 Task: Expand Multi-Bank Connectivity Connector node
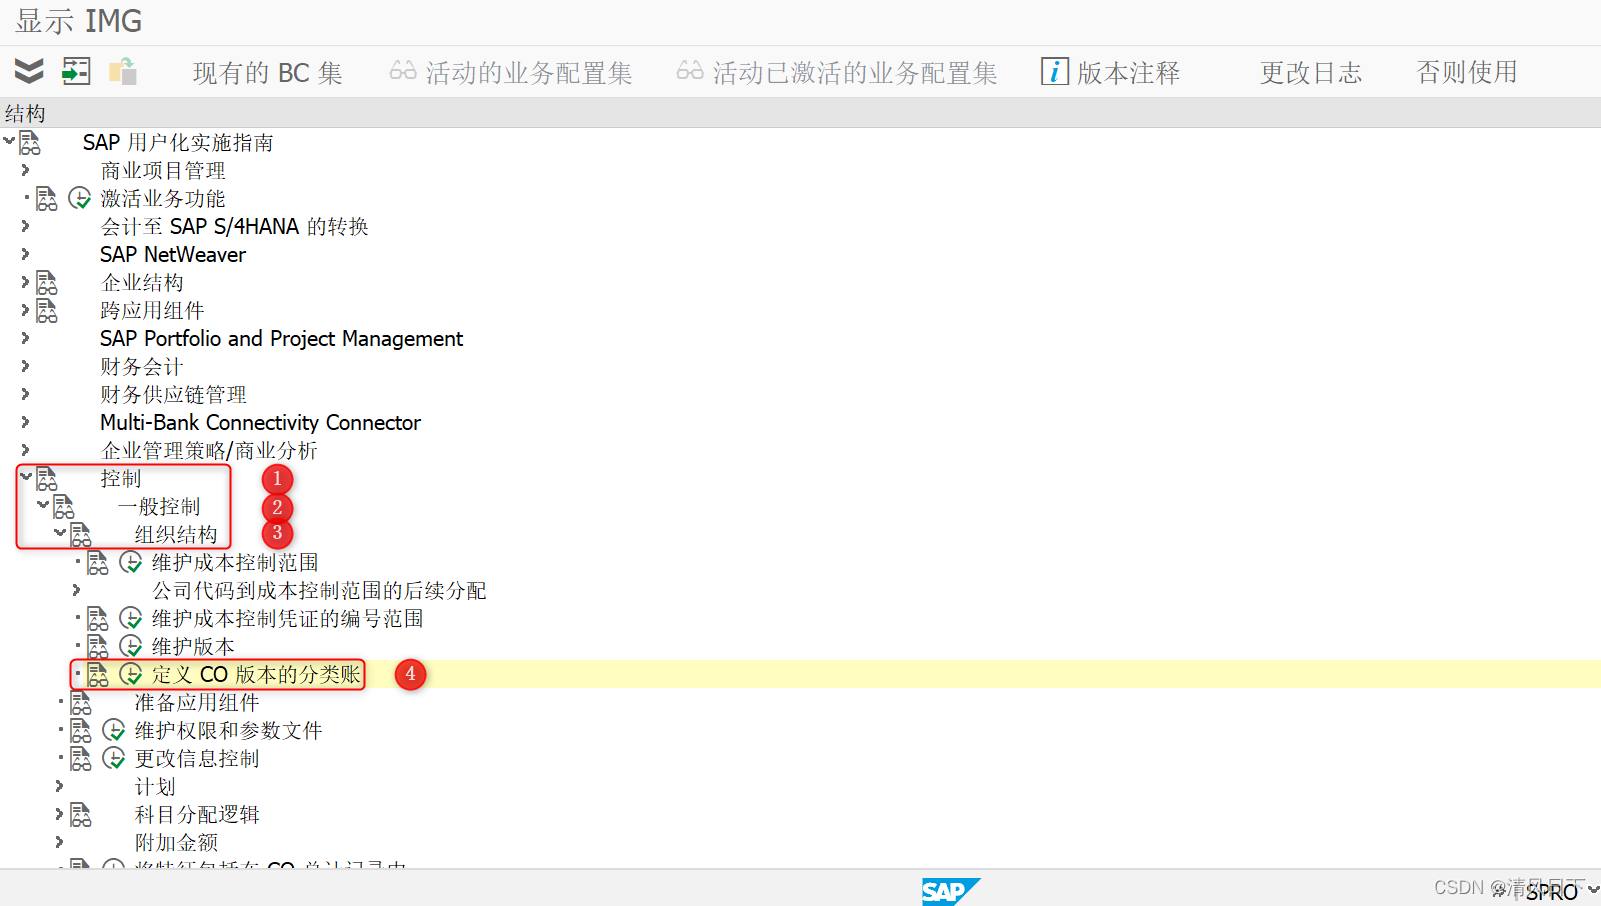coord(26,422)
